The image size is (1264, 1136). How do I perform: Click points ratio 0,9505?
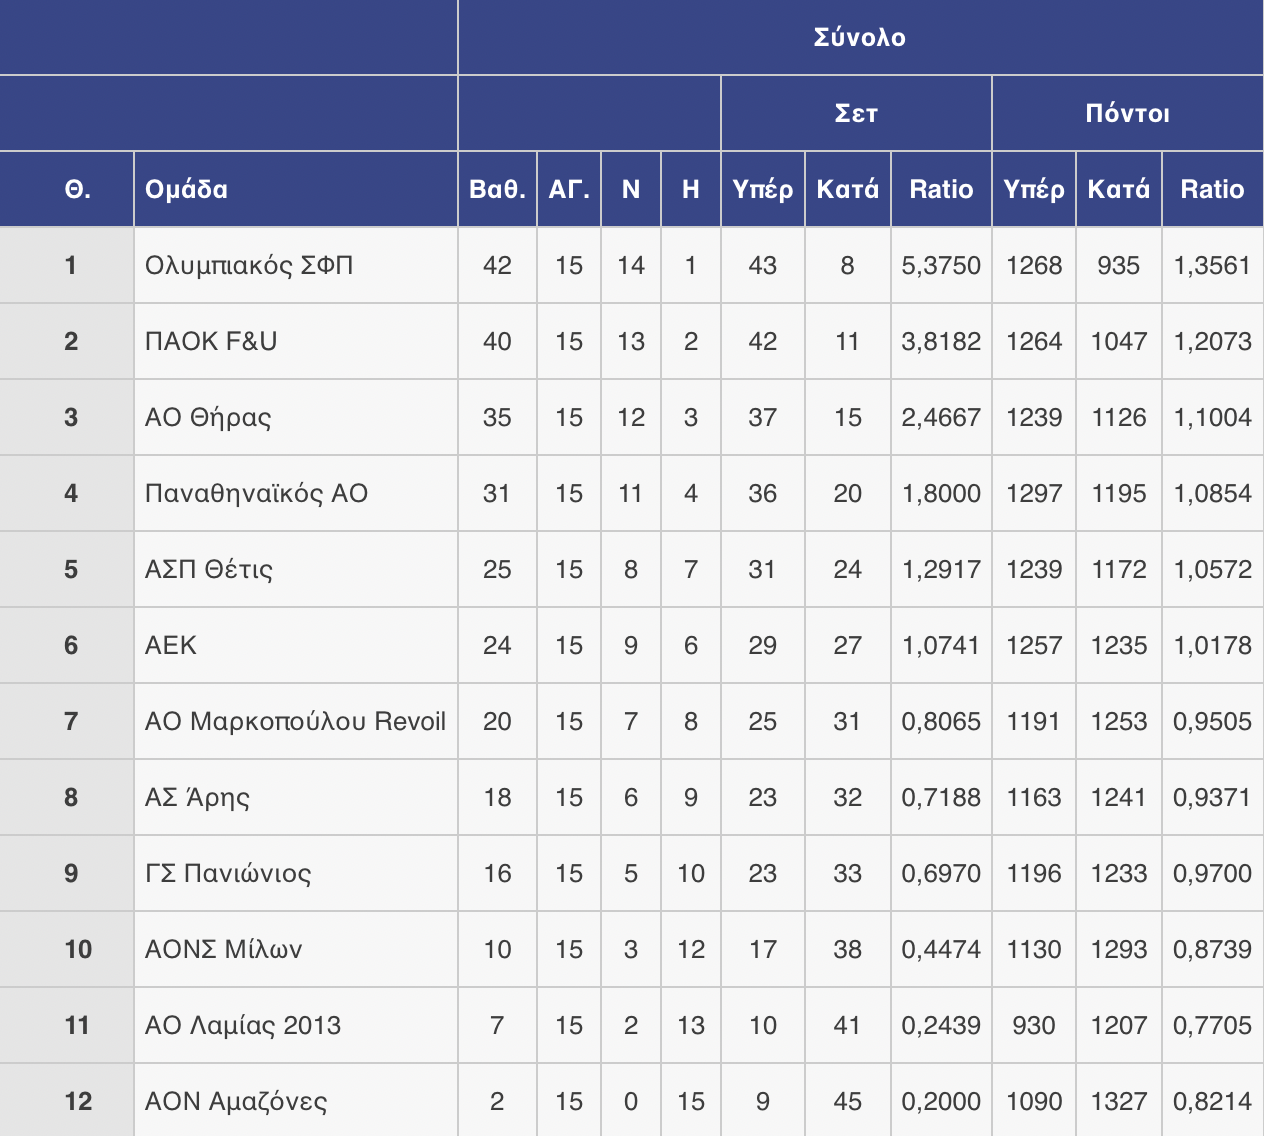[x=1212, y=721]
